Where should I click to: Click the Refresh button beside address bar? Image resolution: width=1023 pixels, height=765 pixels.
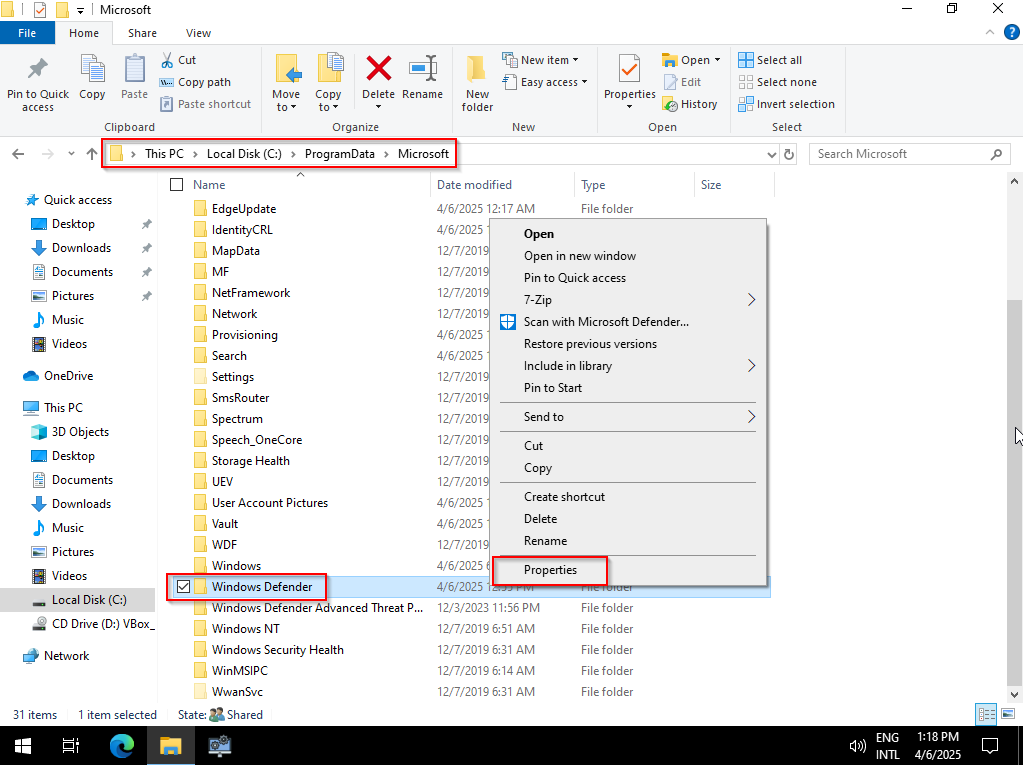789,154
